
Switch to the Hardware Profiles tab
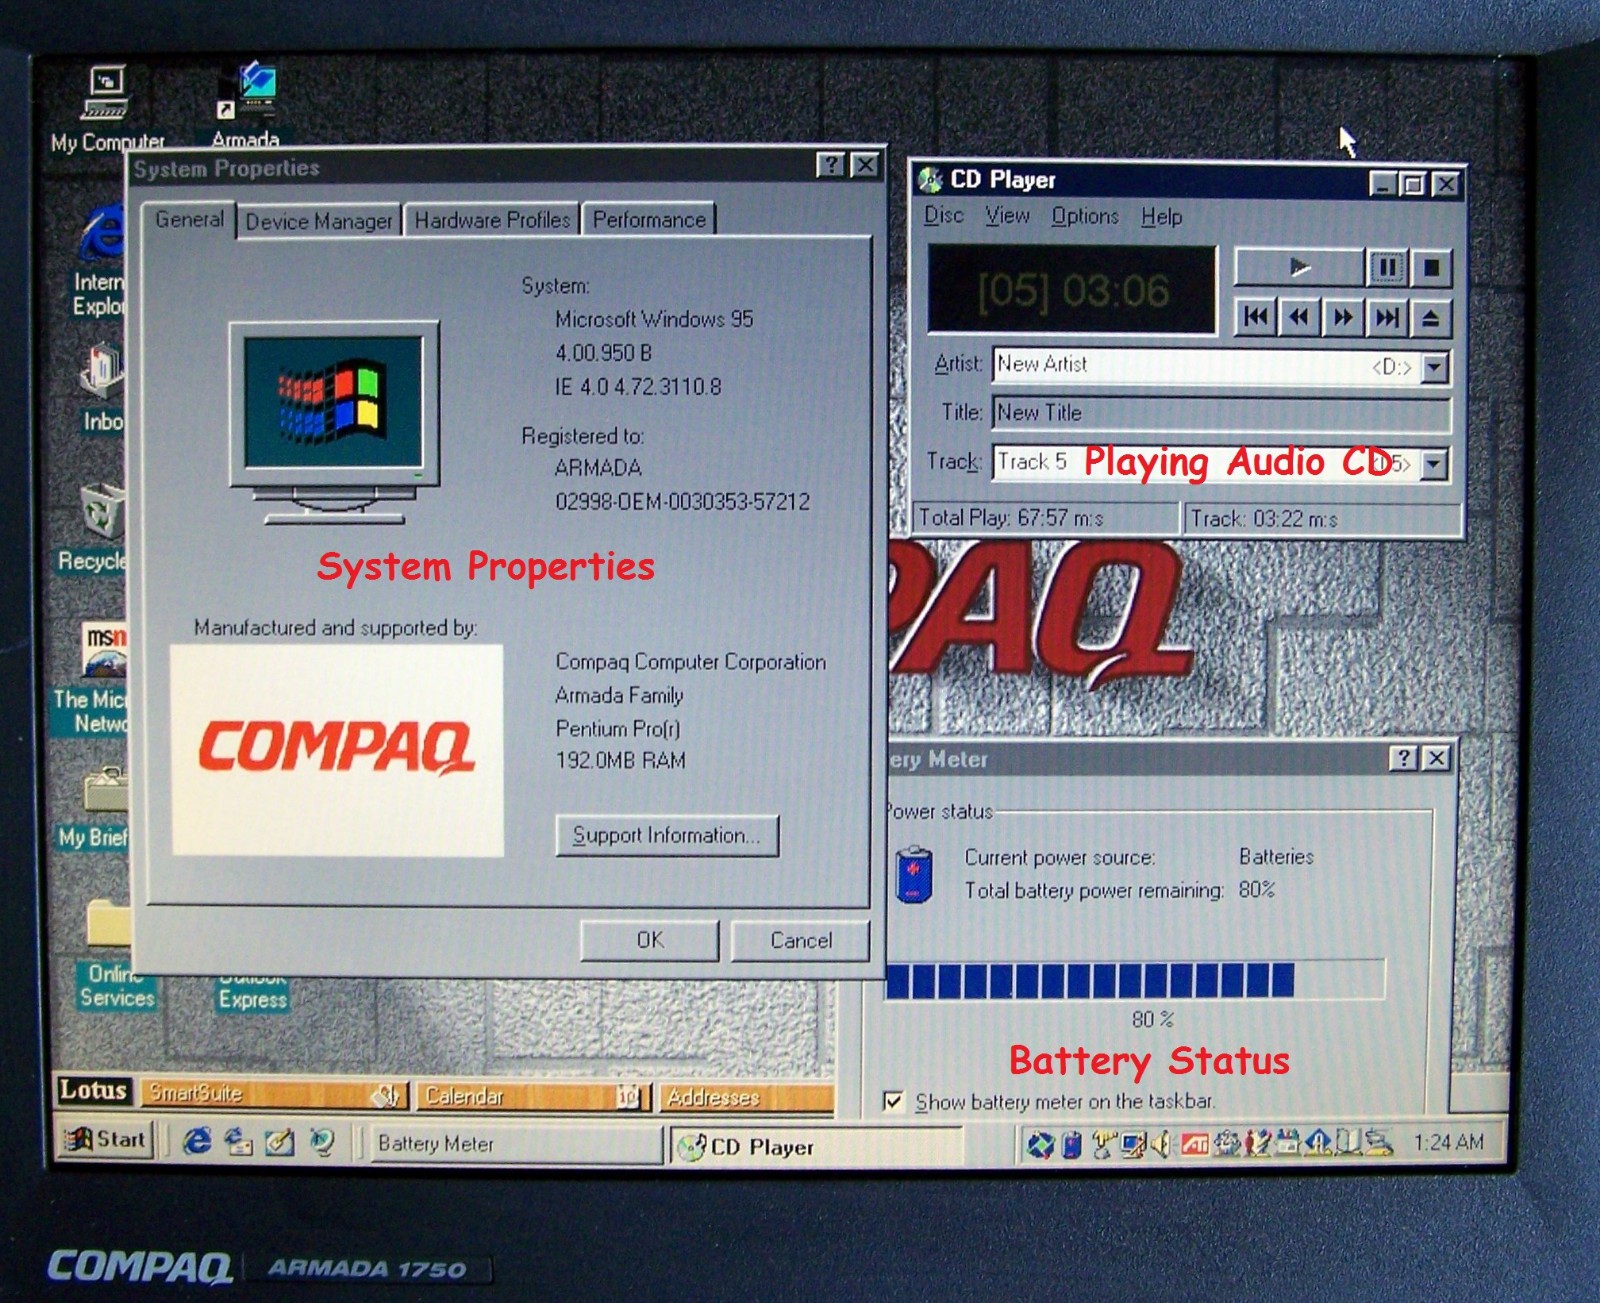click(x=492, y=220)
